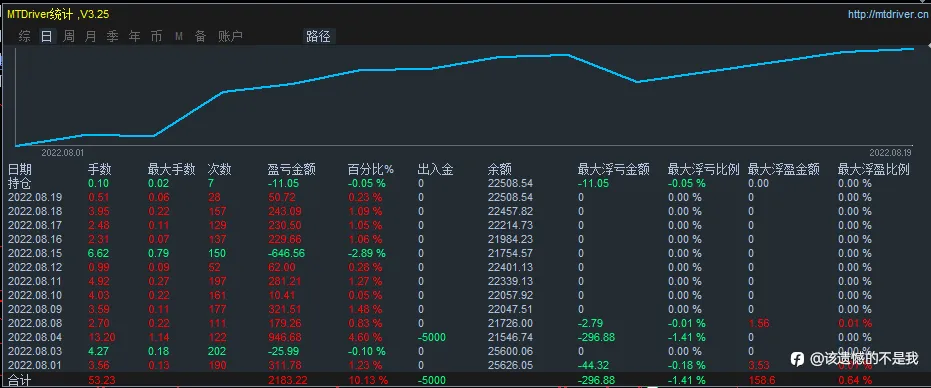Switch to the 季 quarterly tab
931x388 pixels.
[112, 37]
